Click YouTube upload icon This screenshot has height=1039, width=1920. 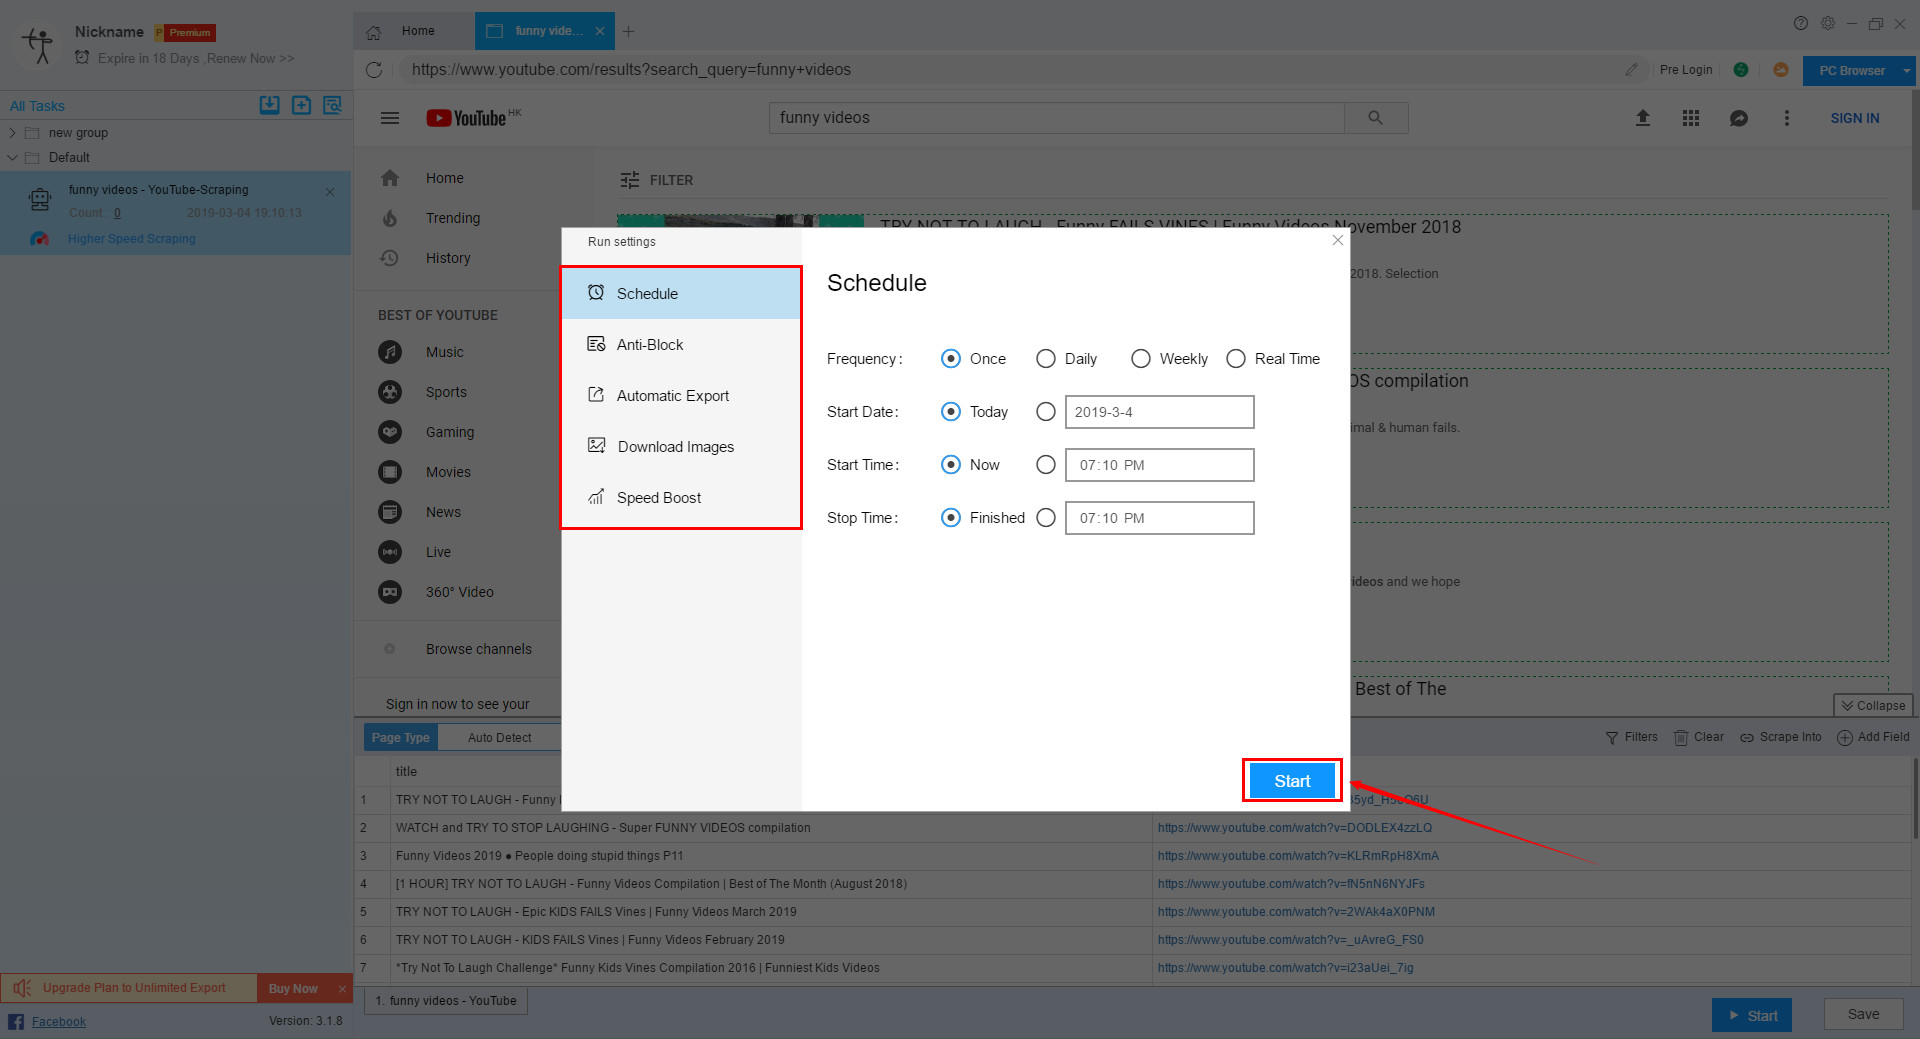[x=1643, y=118]
